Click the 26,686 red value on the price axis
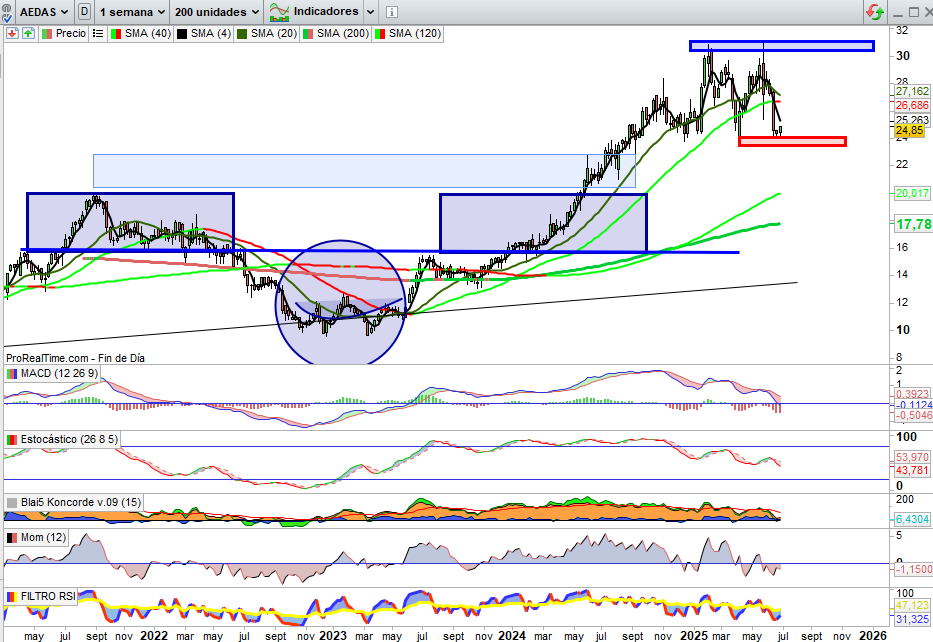The height and width of the screenshot is (642, 933). click(912, 105)
